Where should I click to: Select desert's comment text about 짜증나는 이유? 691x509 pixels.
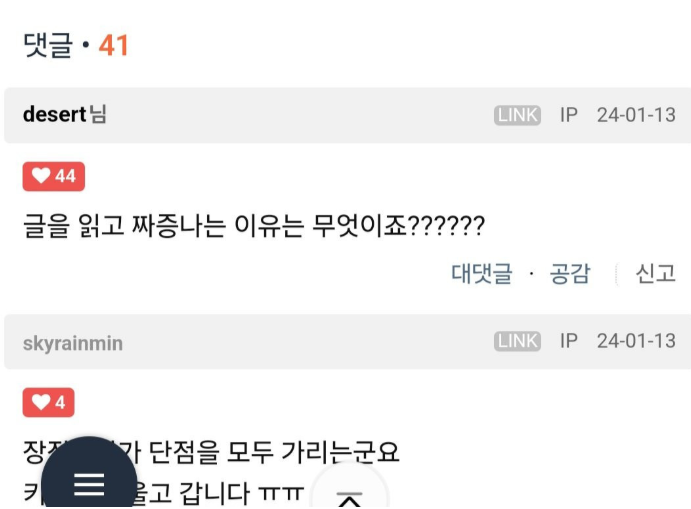click(254, 226)
